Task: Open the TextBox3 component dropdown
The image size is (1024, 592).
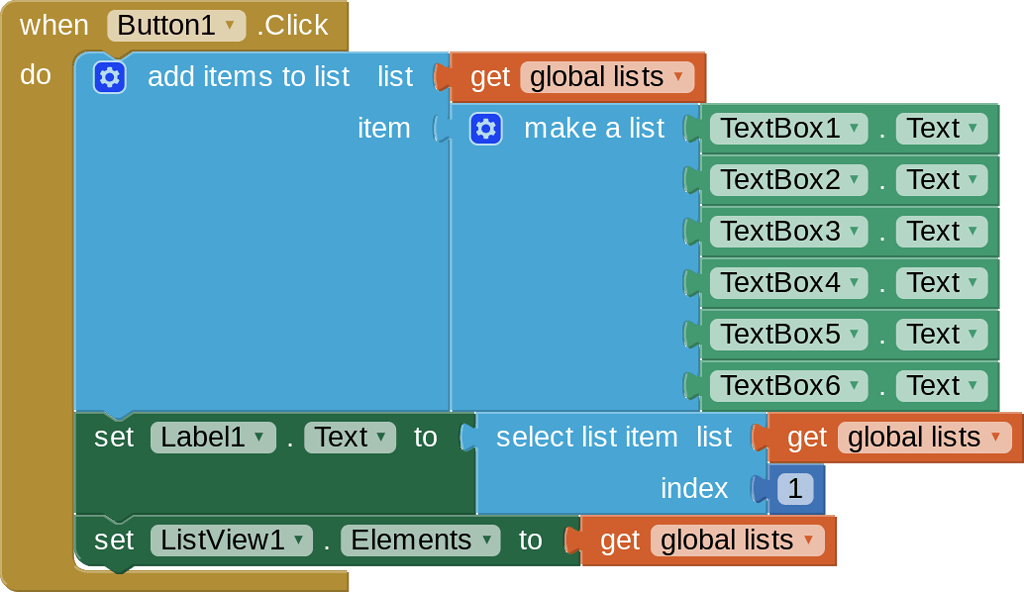Action: tap(788, 232)
